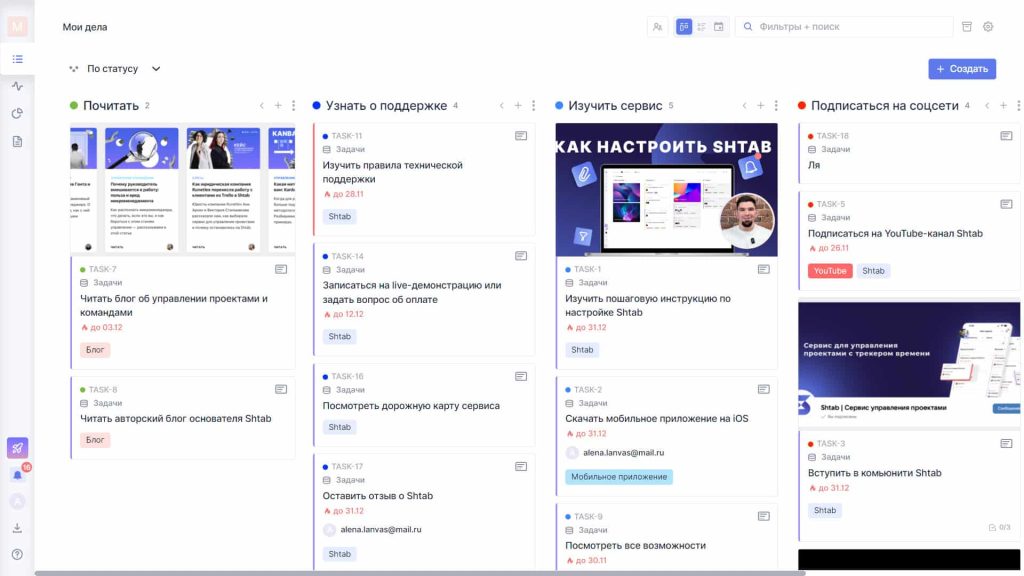Viewport: 1024px width, 576px height.
Task: Open the description icon on TASK-11 card
Action: 520,136
